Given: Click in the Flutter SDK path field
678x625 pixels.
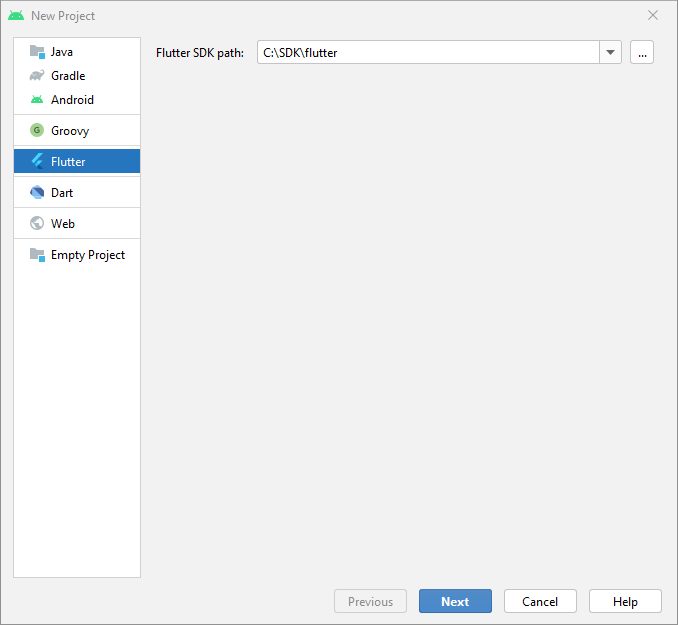Looking at the screenshot, I should (428, 52).
